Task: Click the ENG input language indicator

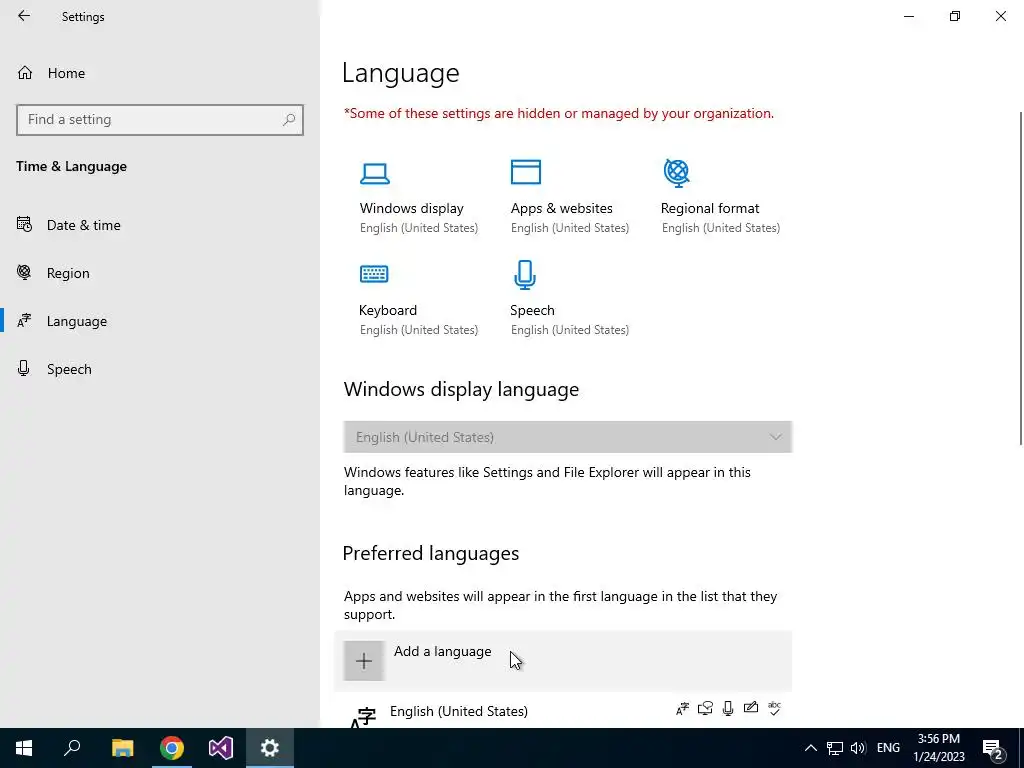Action: (888, 748)
